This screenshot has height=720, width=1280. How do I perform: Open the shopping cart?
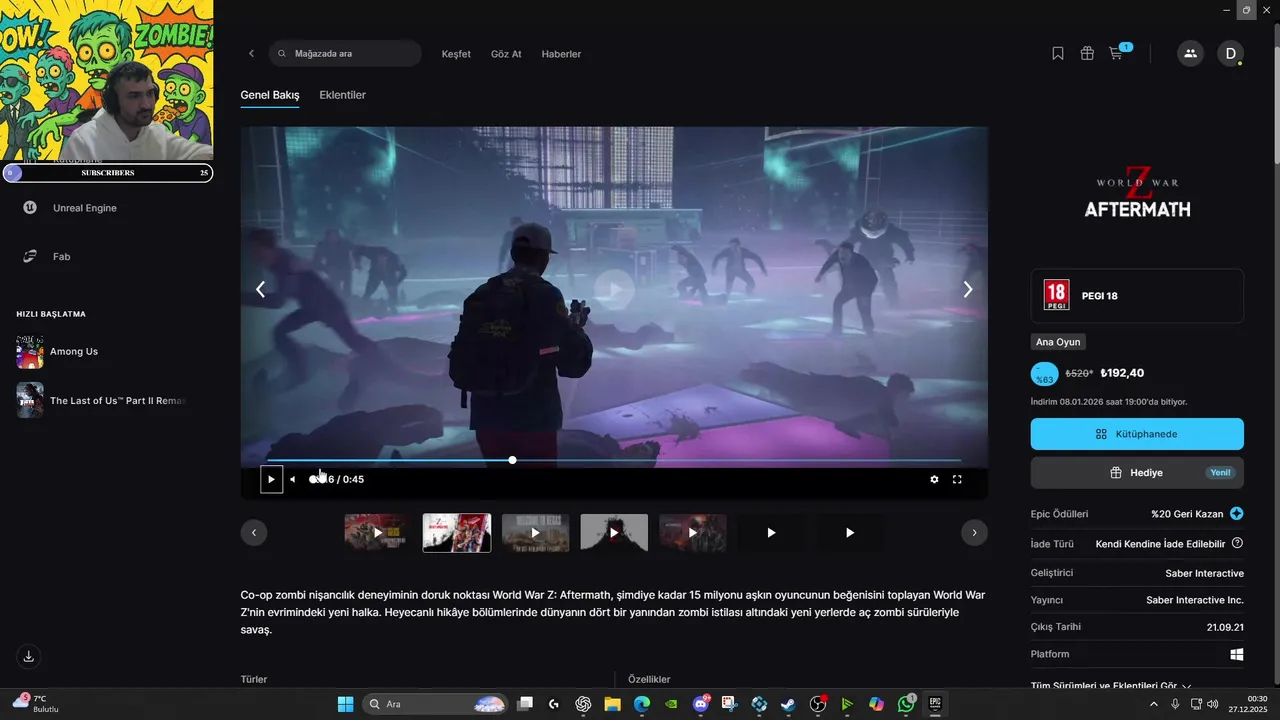click(1116, 54)
